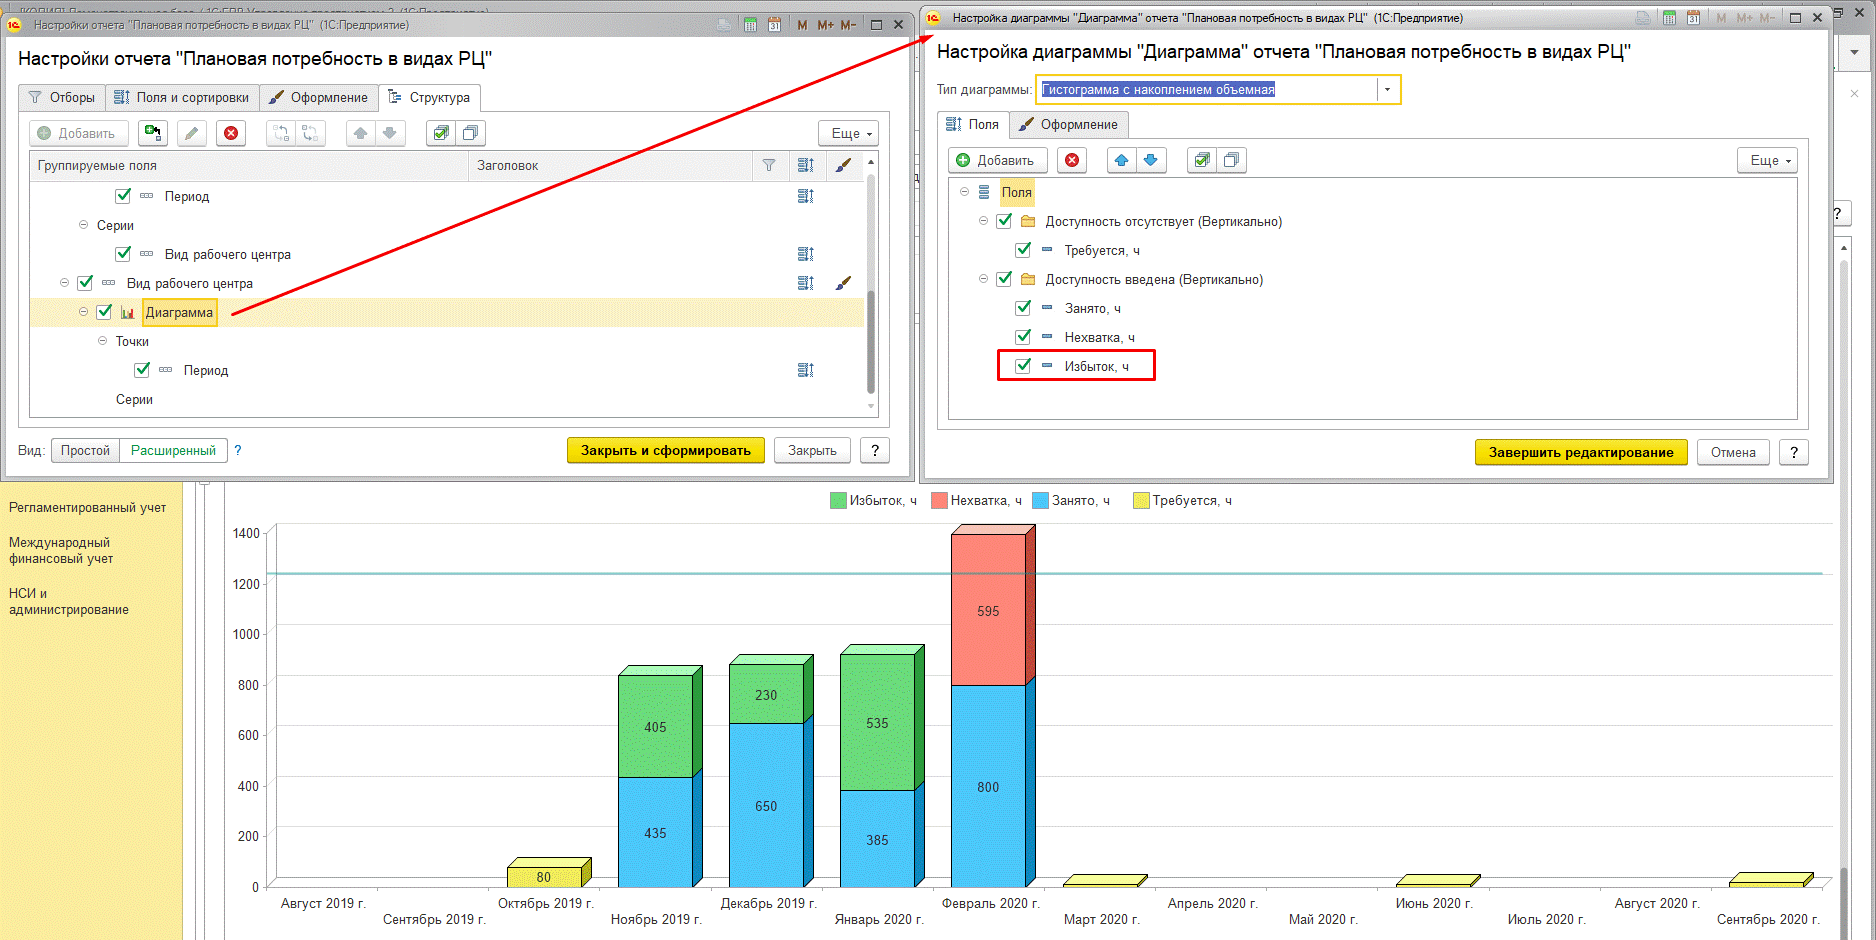
Task: Open calendar in diagram settings title bar
Action: (x=1693, y=18)
